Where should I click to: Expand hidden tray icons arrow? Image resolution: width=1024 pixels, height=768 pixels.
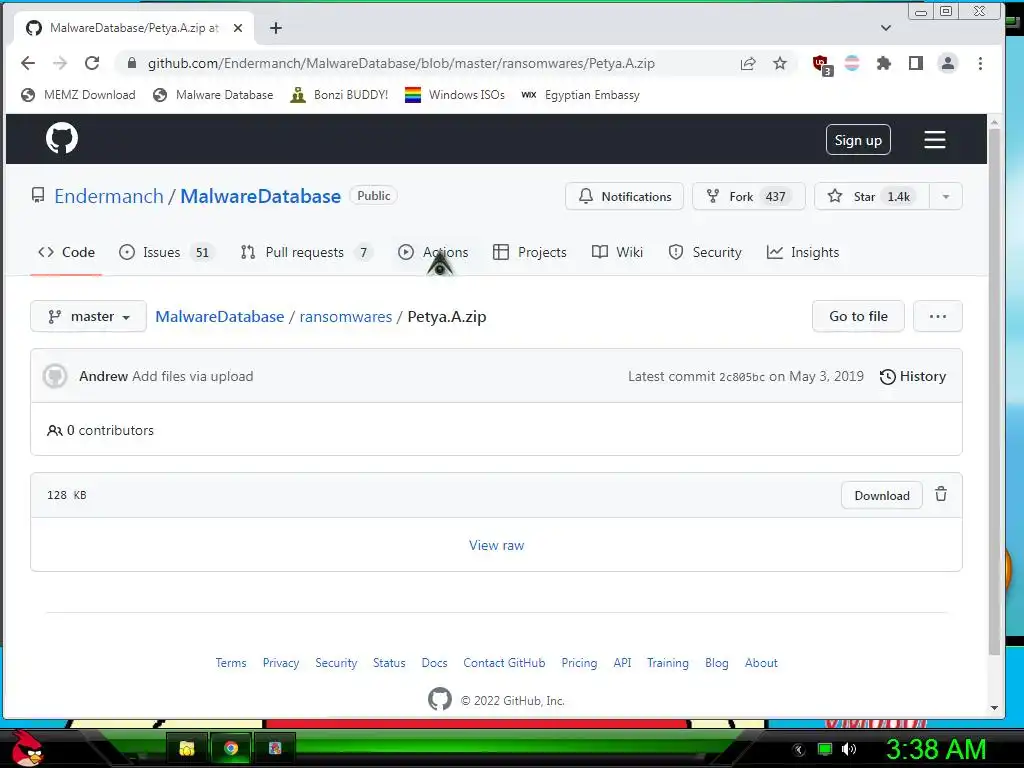point(799,750)
